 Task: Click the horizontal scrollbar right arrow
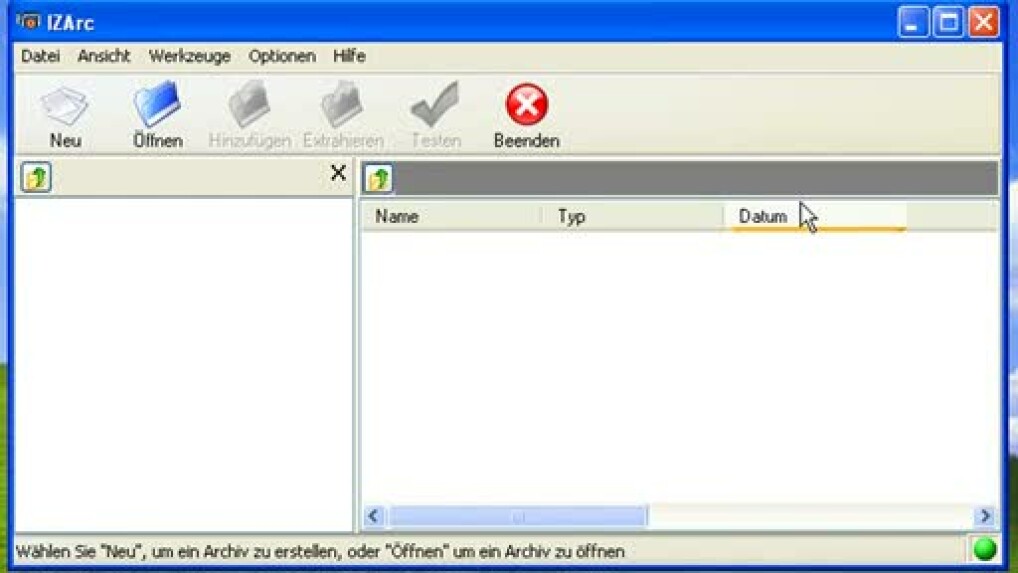coord(985,516)
